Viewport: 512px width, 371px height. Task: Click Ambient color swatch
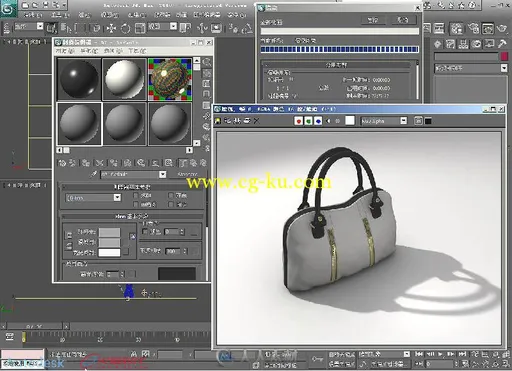(109, 232)
